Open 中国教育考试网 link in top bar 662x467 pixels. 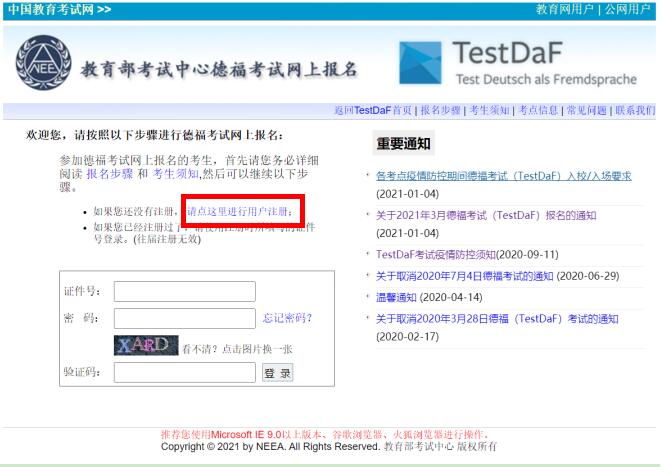tap(59, 9)
